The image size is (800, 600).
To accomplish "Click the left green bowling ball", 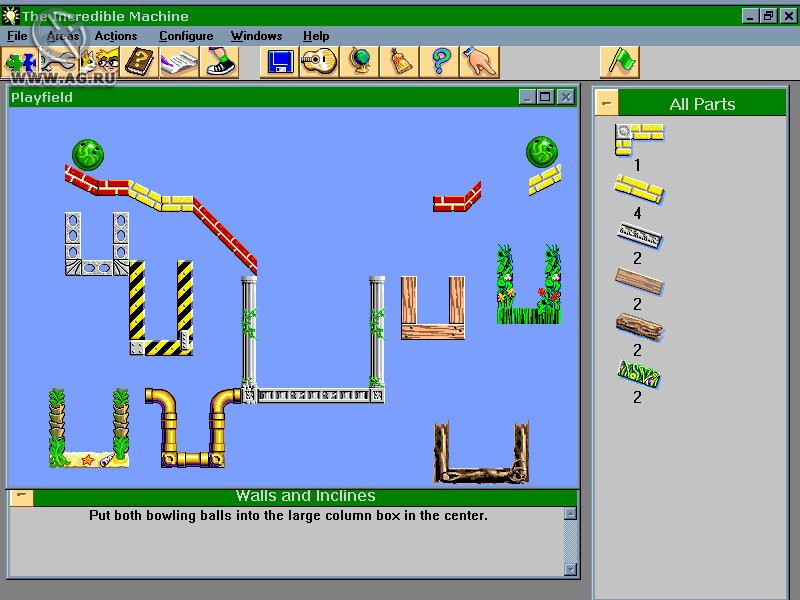I will click(x=88, y=155).
